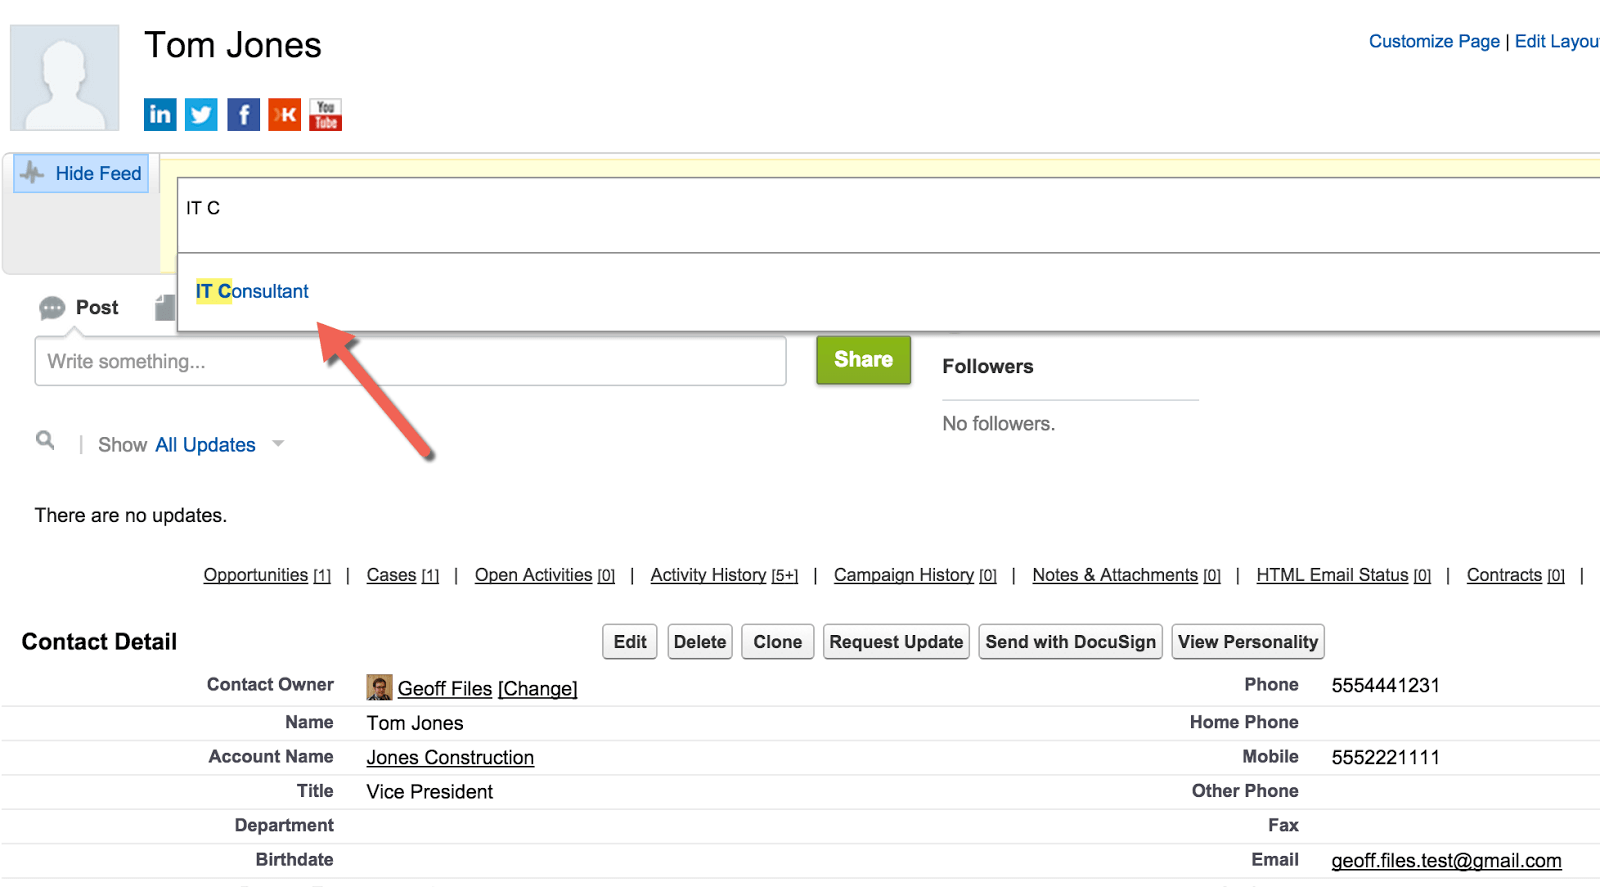
Task: Click Send with DocuSign button
Action: [x=1070, y=642]
